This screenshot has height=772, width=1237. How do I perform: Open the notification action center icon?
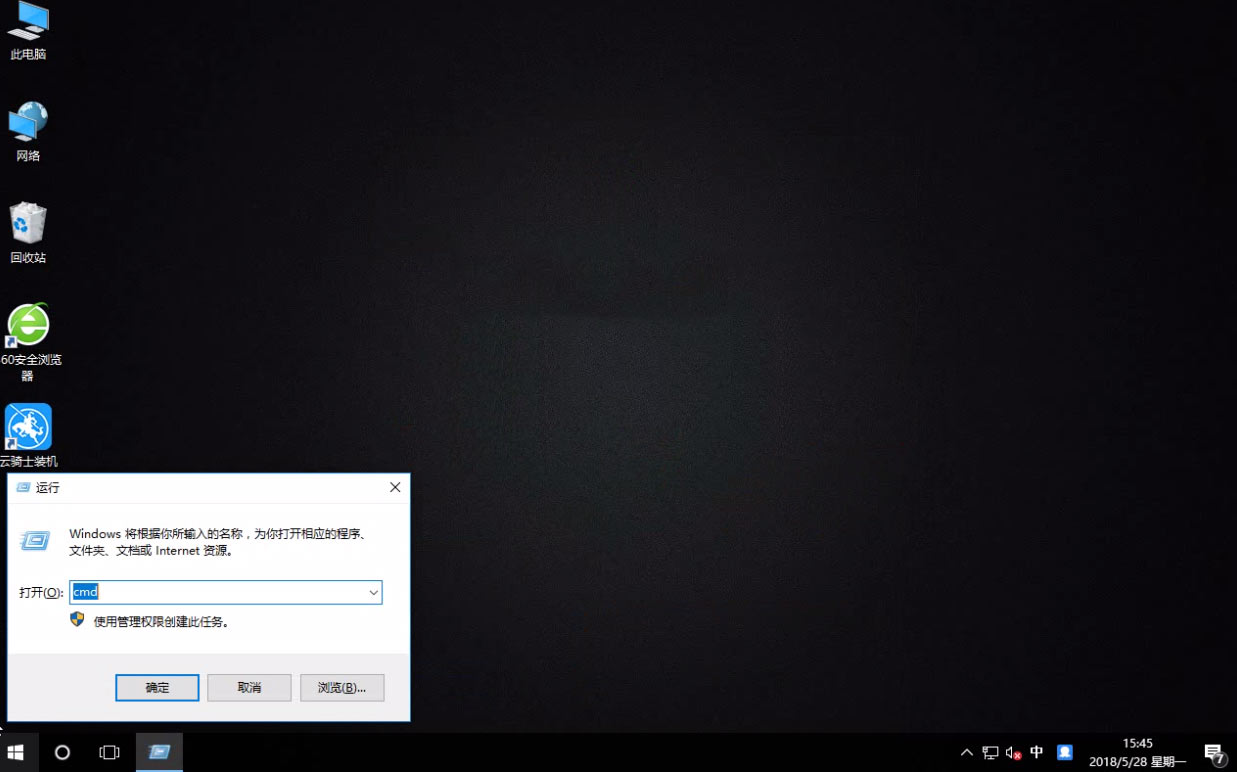1213,752
